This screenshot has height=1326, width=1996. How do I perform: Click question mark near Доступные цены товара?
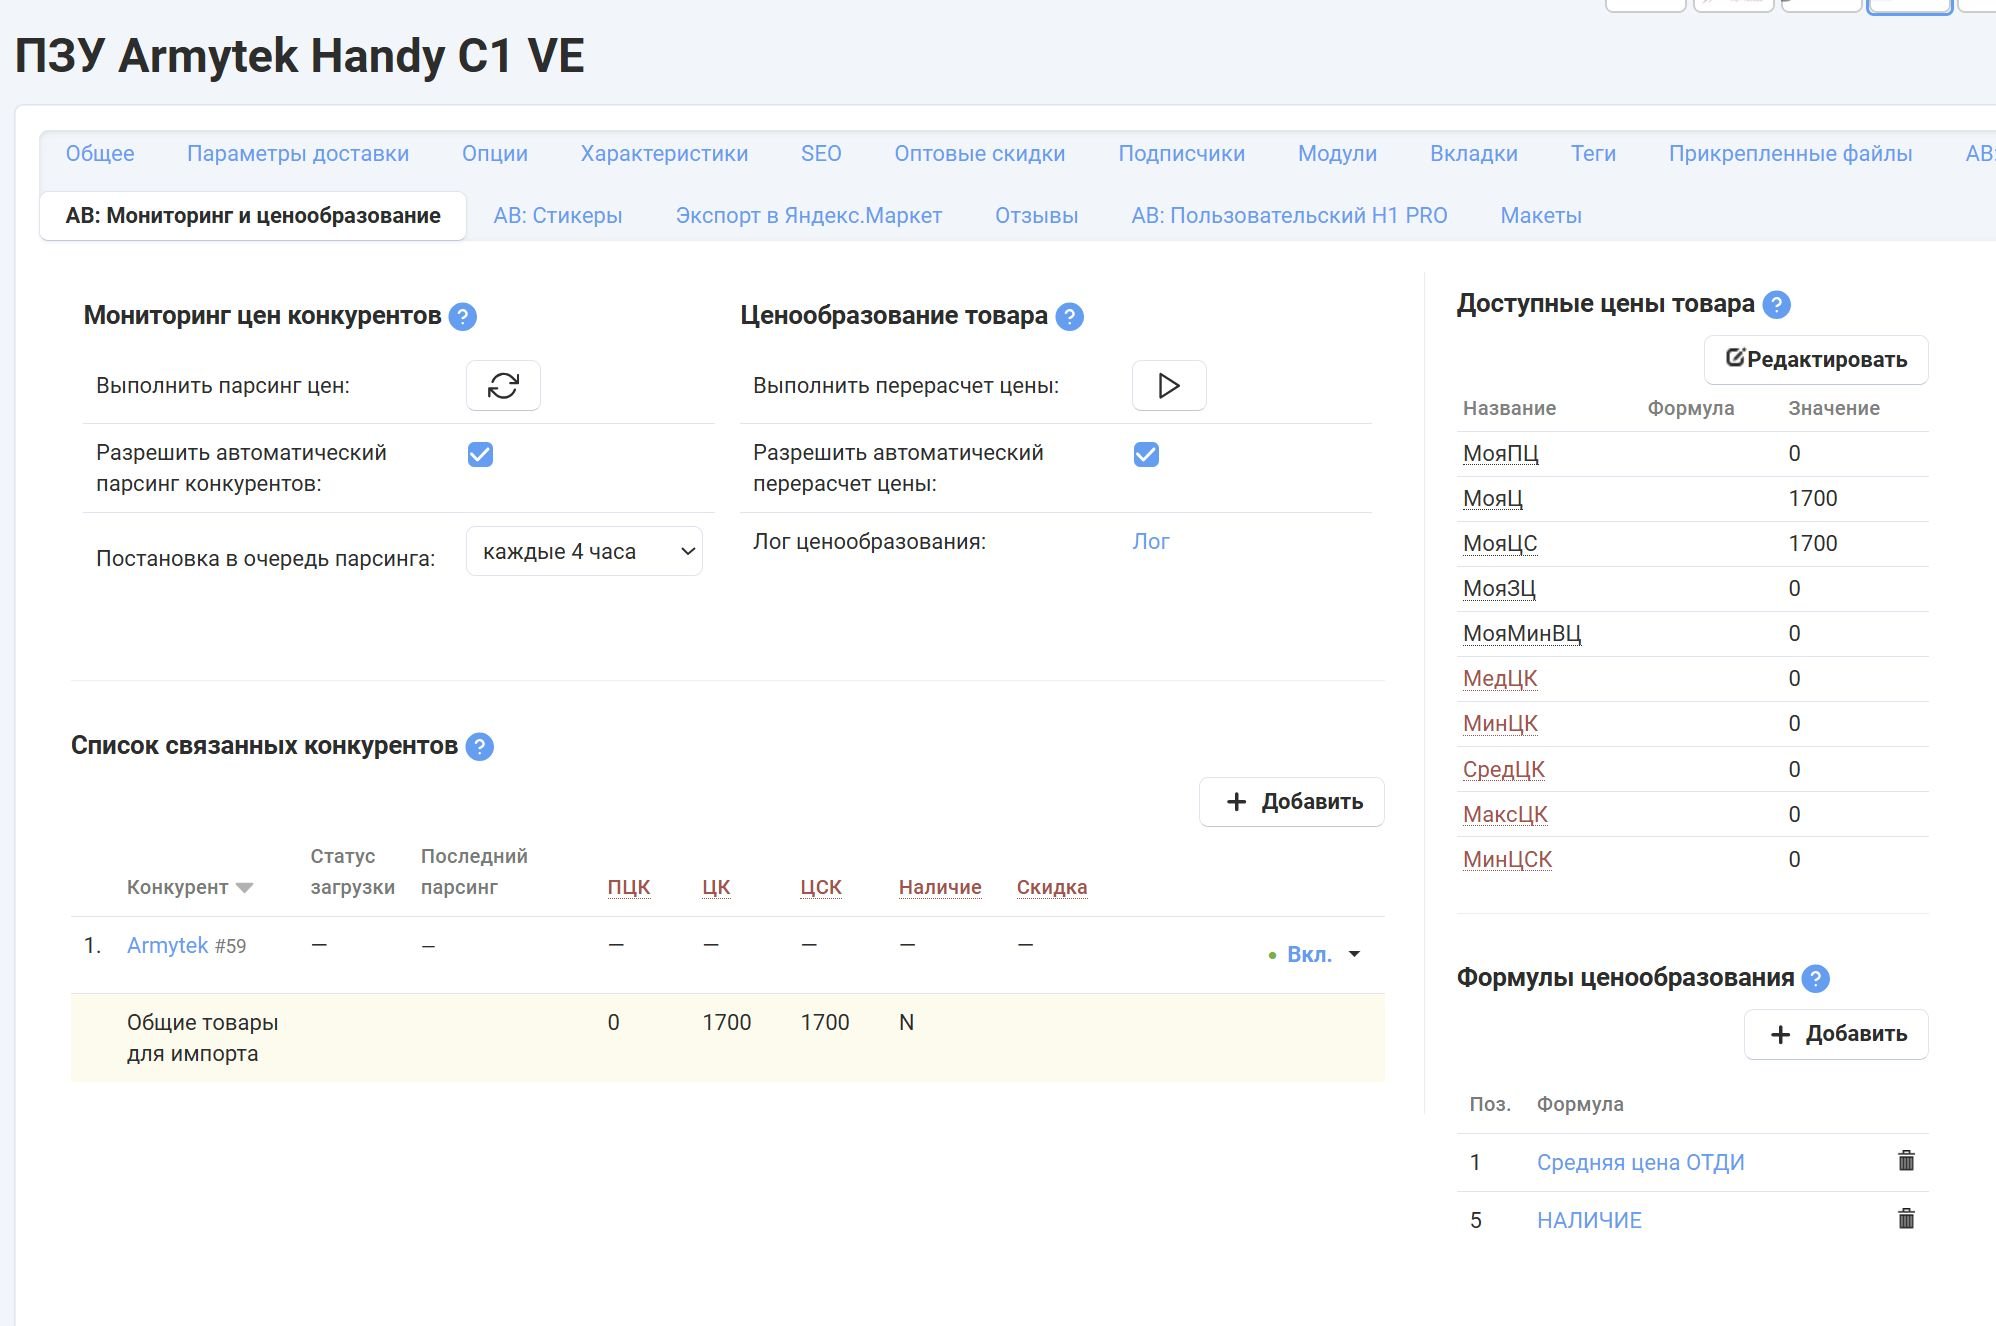tap(1776, 305)
